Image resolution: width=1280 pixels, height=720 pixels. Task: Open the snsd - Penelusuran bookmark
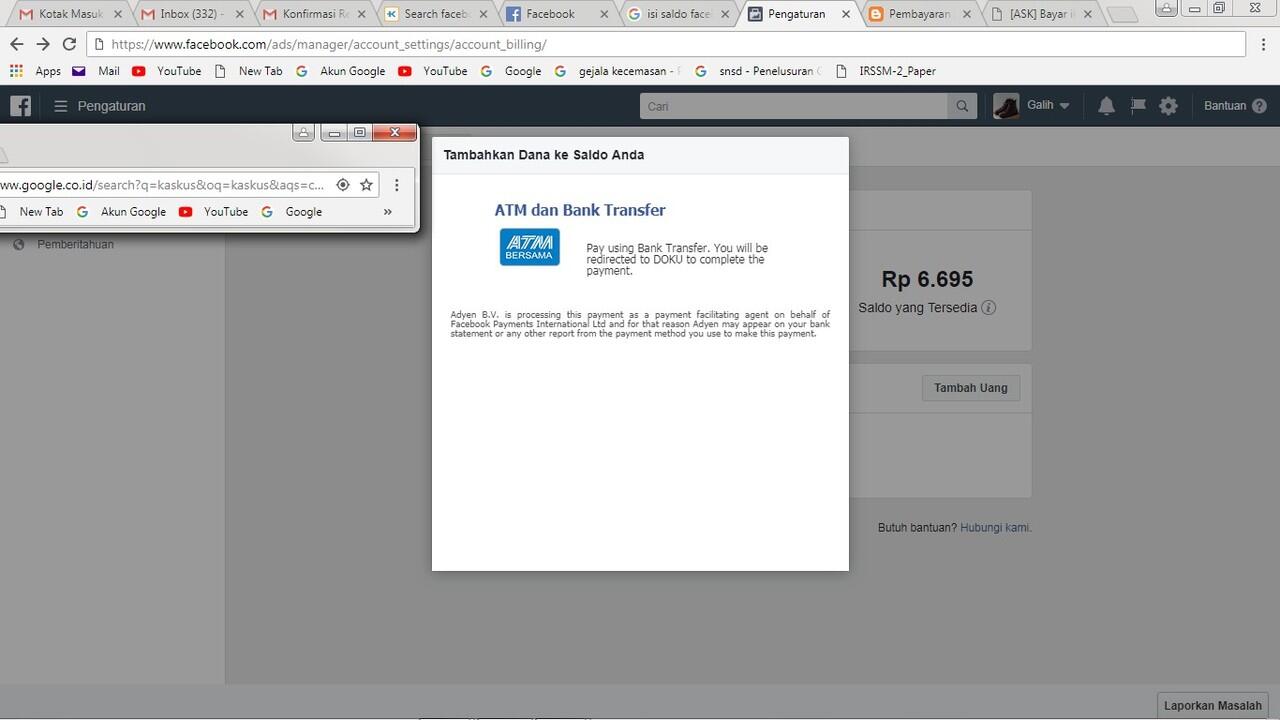tap(757, 71)
